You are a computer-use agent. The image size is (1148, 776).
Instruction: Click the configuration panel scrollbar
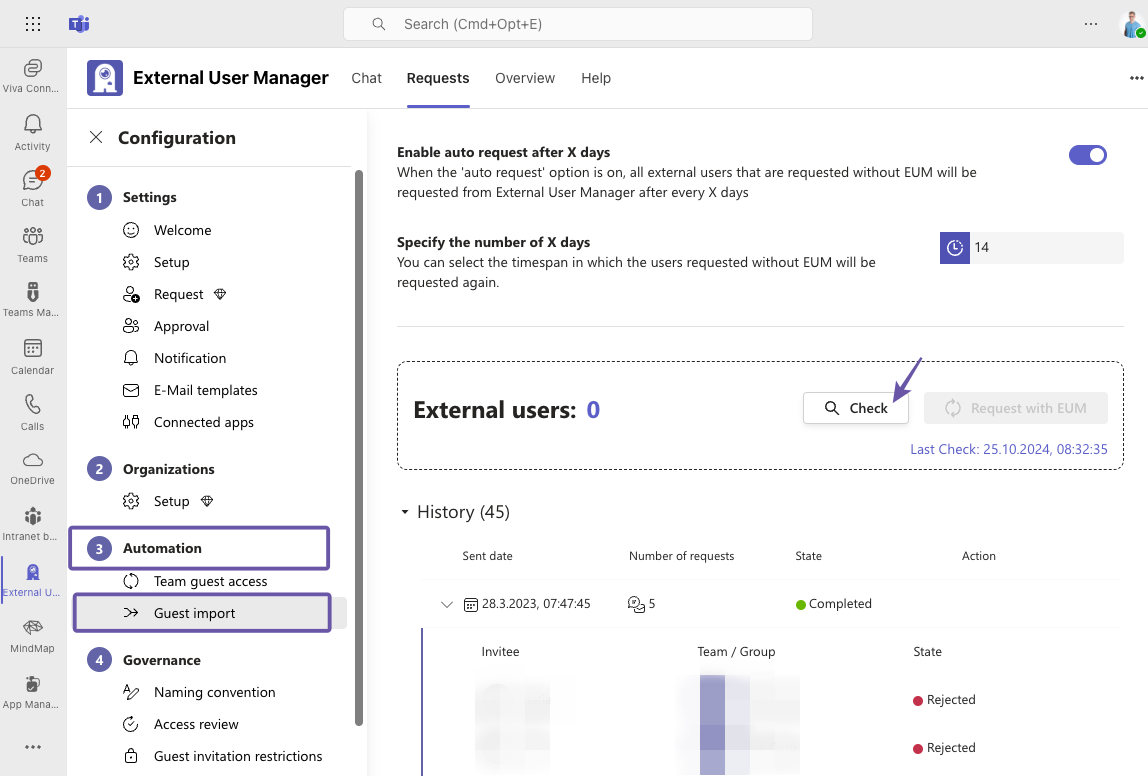(x=359, y=447)
